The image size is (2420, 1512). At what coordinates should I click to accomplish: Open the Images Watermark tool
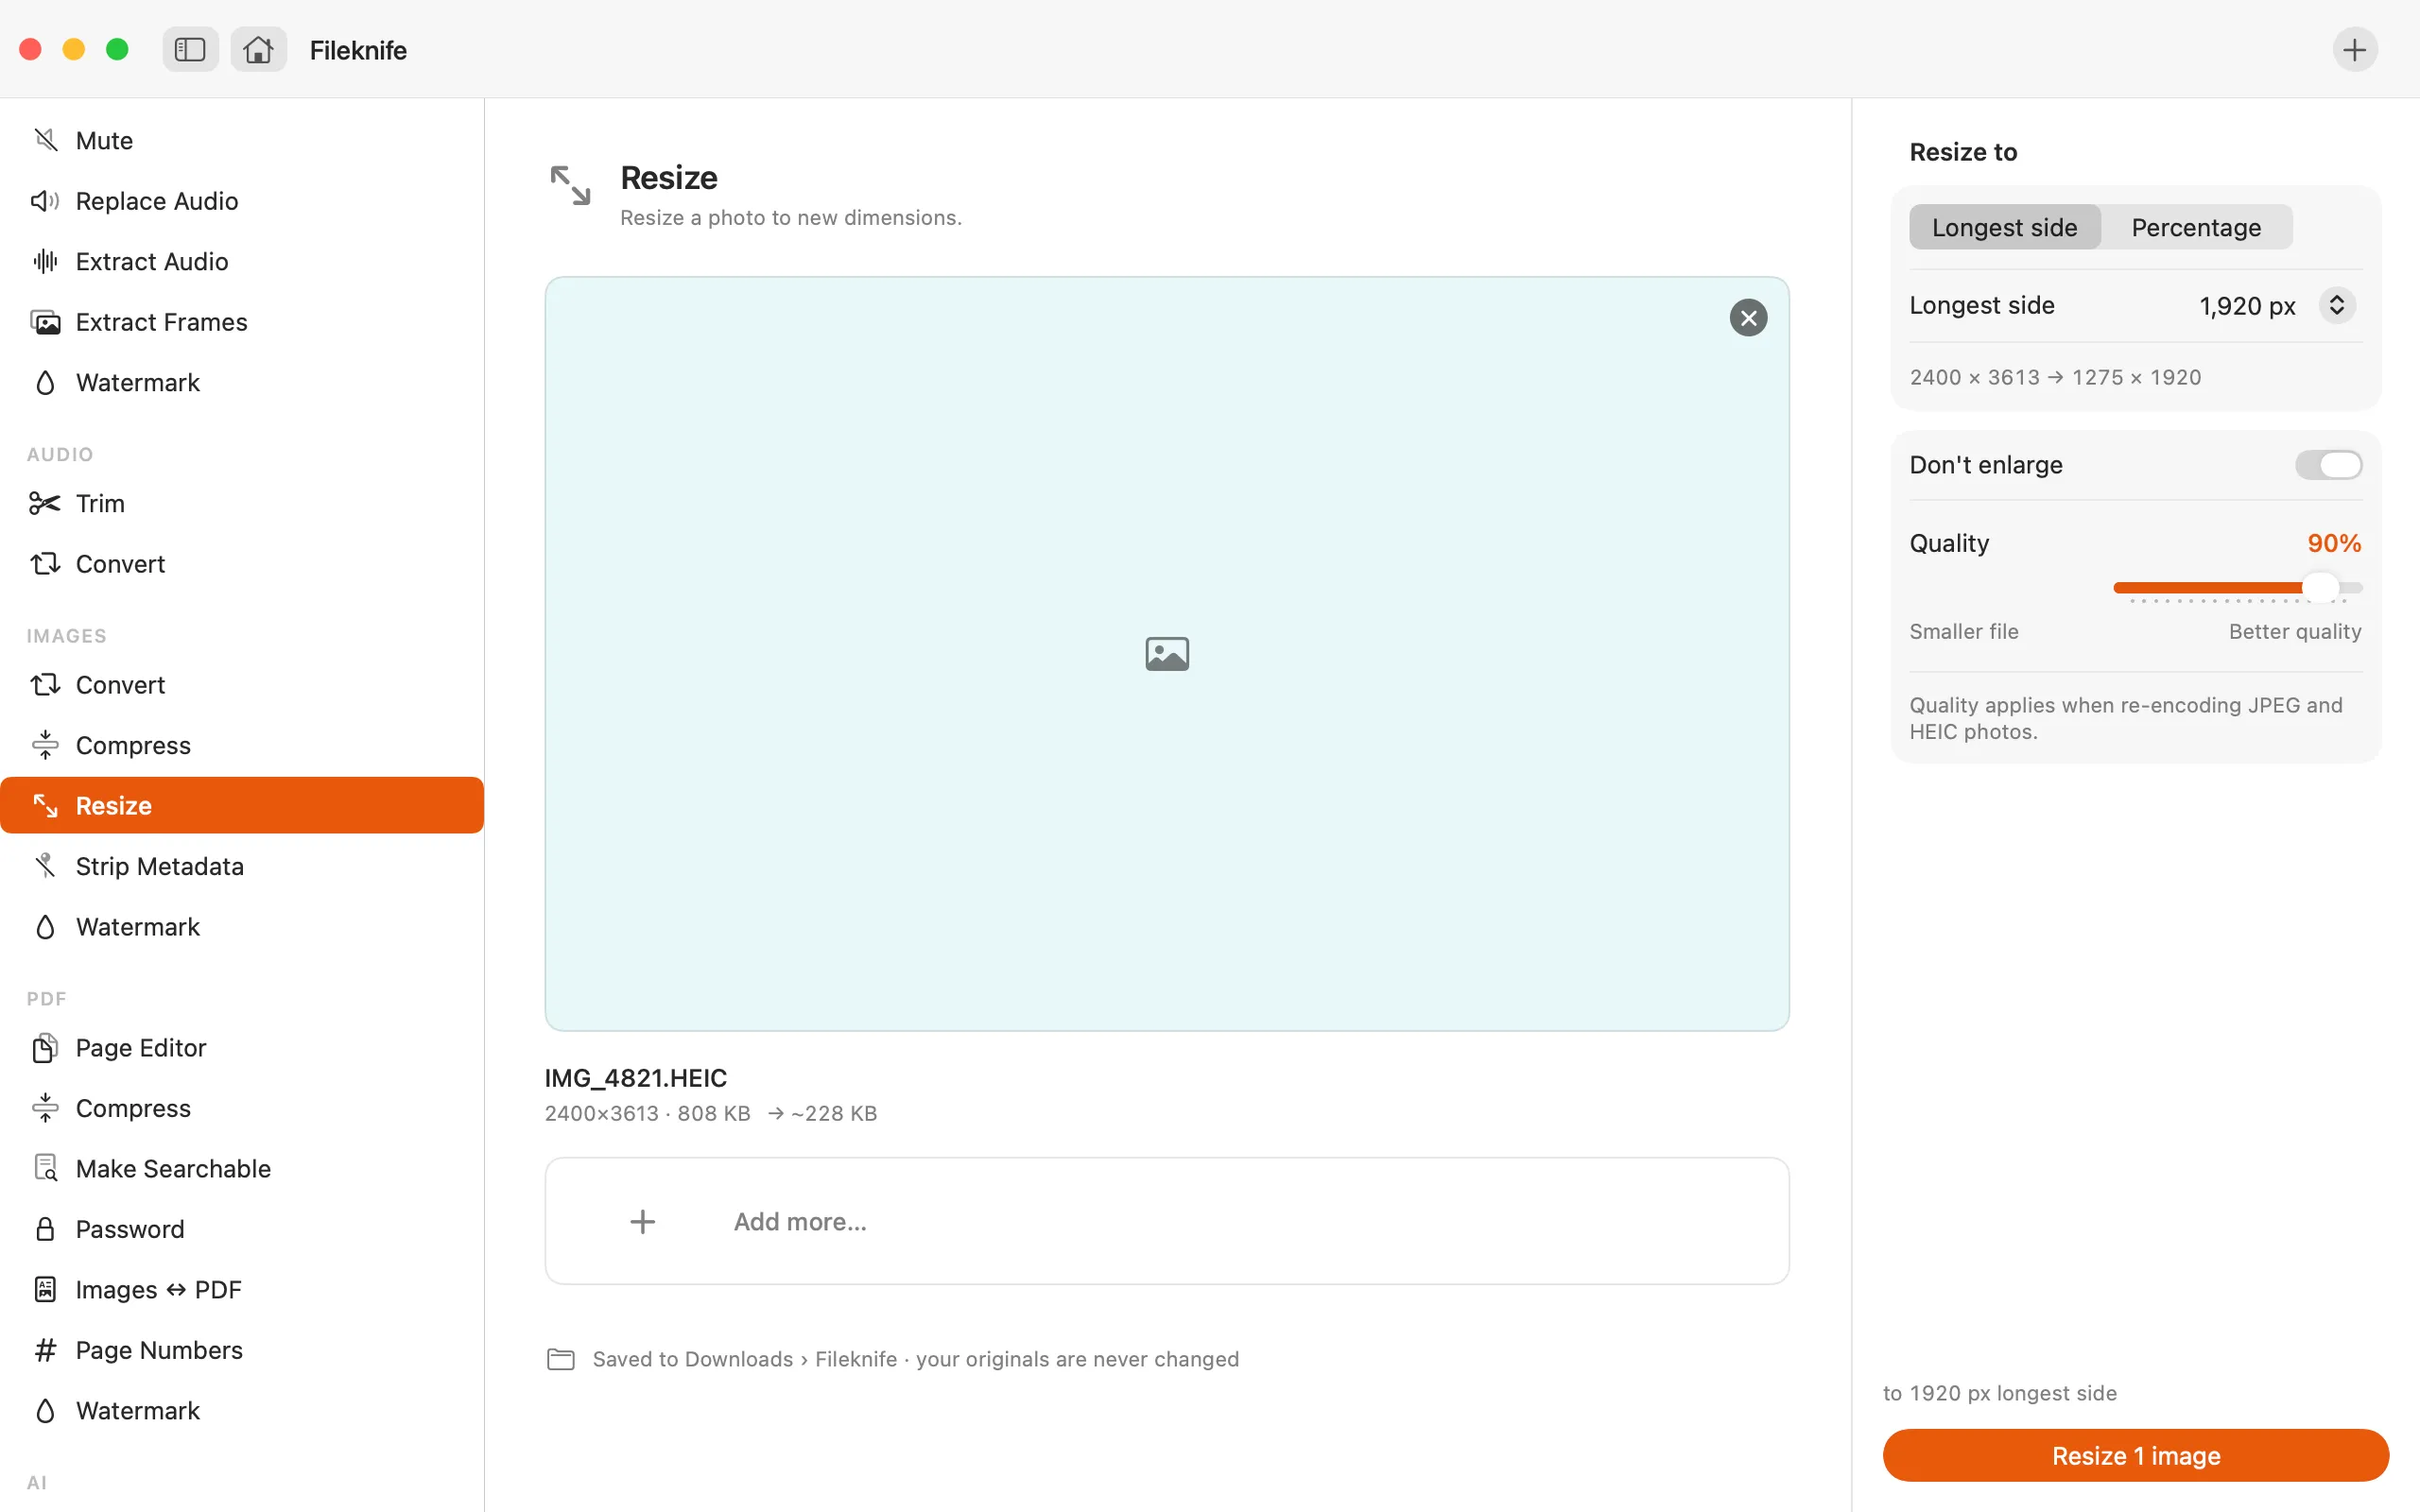[242, 927]
